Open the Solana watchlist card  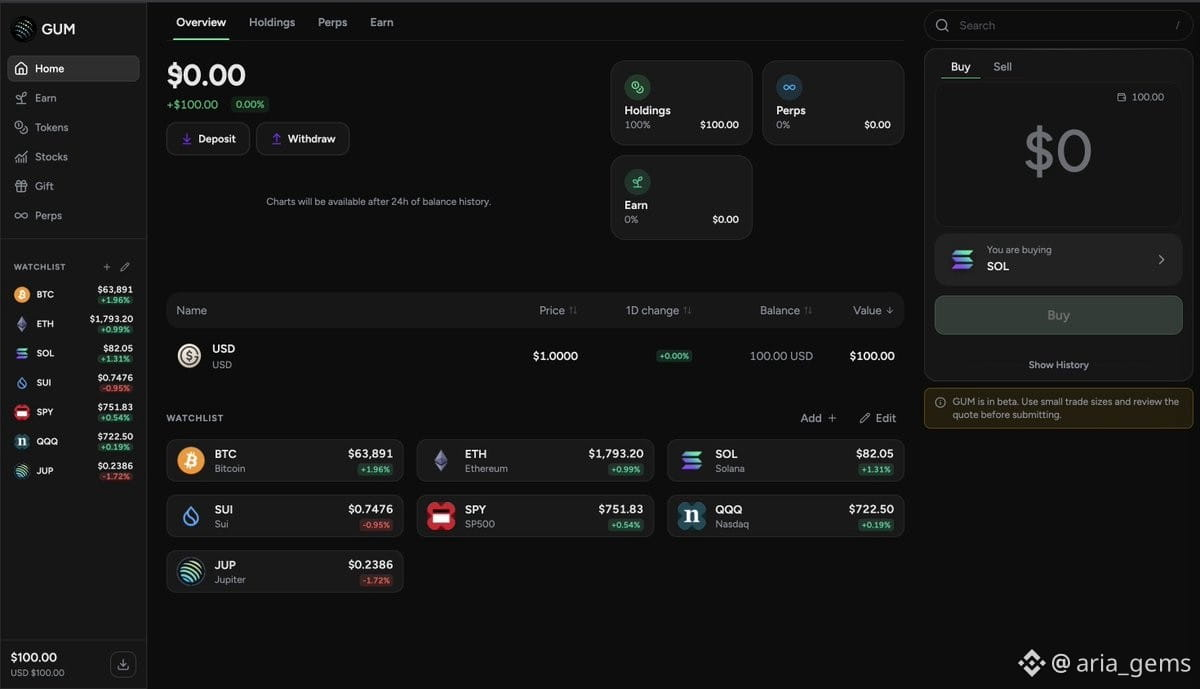click(786, 461)
